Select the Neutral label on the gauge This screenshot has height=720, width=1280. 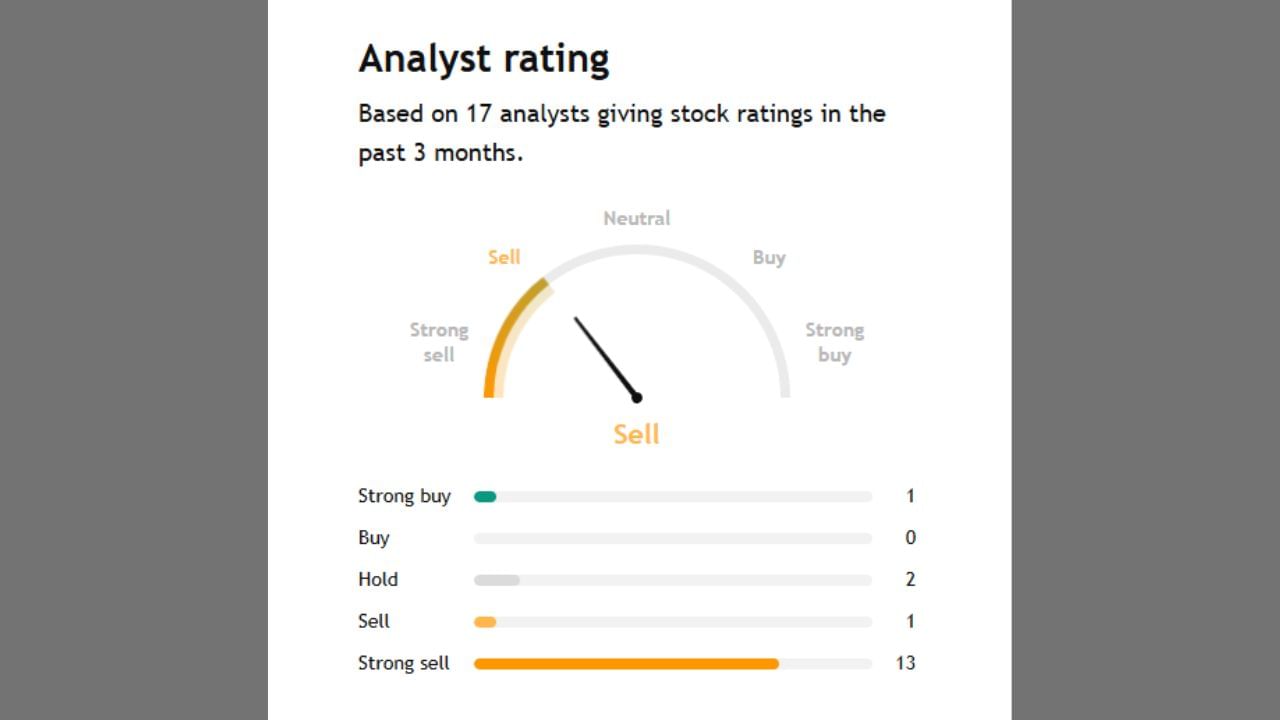pos(636,218)
